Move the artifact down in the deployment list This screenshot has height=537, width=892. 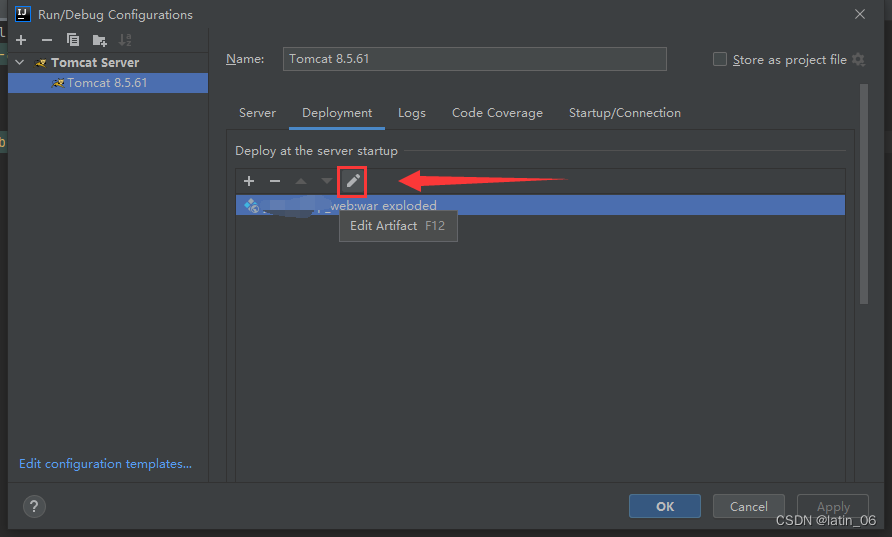coord(327,181)
